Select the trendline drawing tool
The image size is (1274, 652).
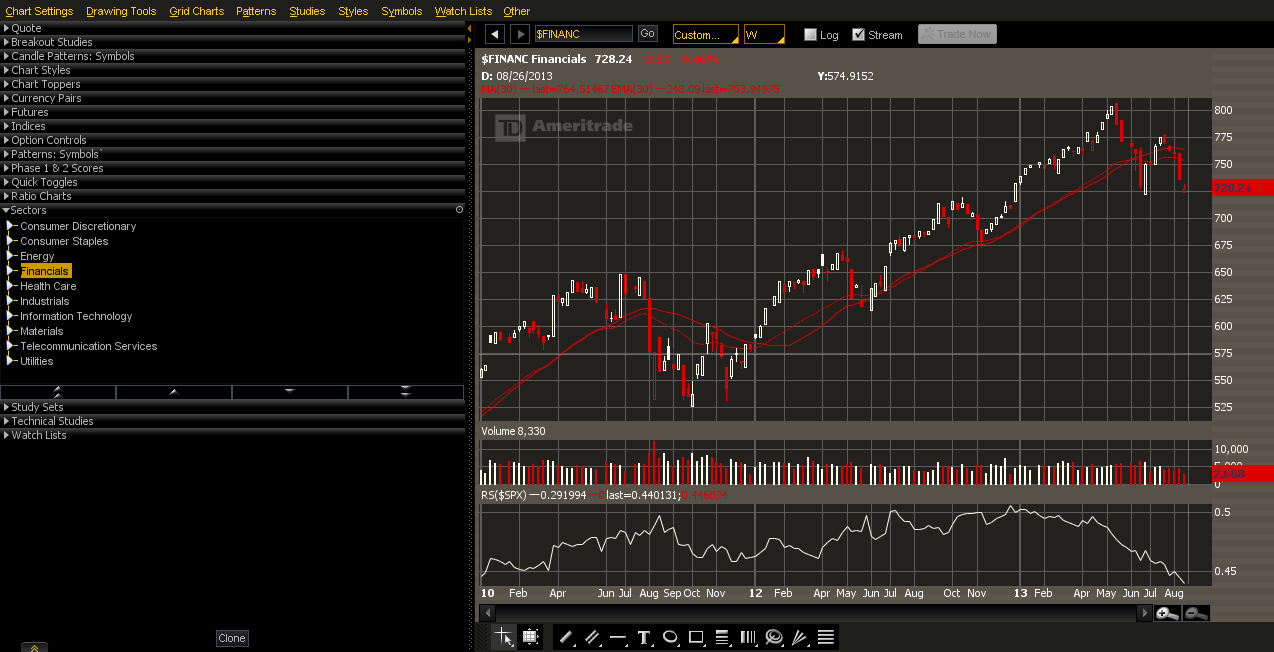pos(565,637)
